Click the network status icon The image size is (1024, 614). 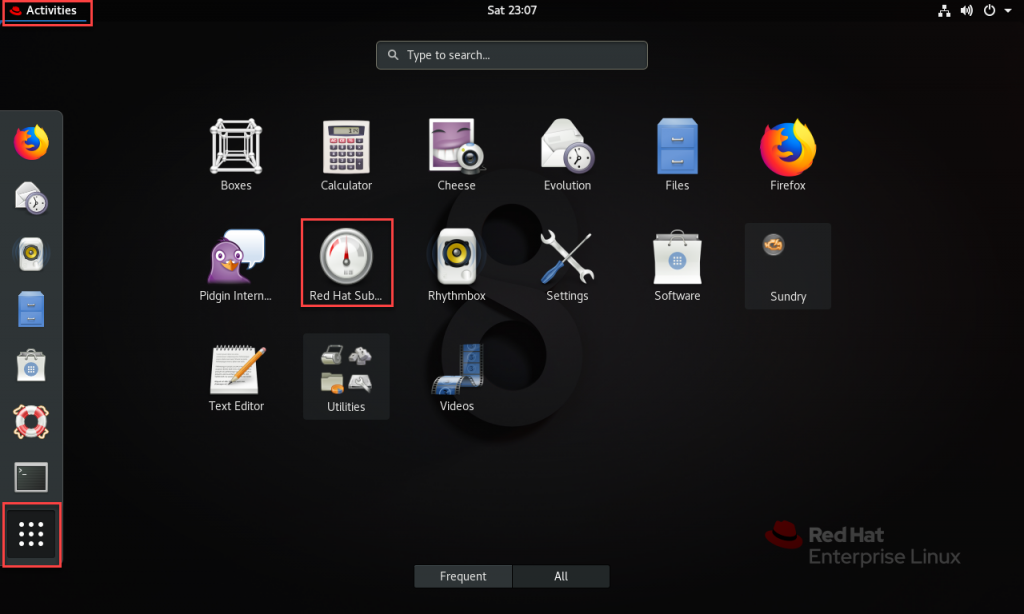(x=944, y=10)
